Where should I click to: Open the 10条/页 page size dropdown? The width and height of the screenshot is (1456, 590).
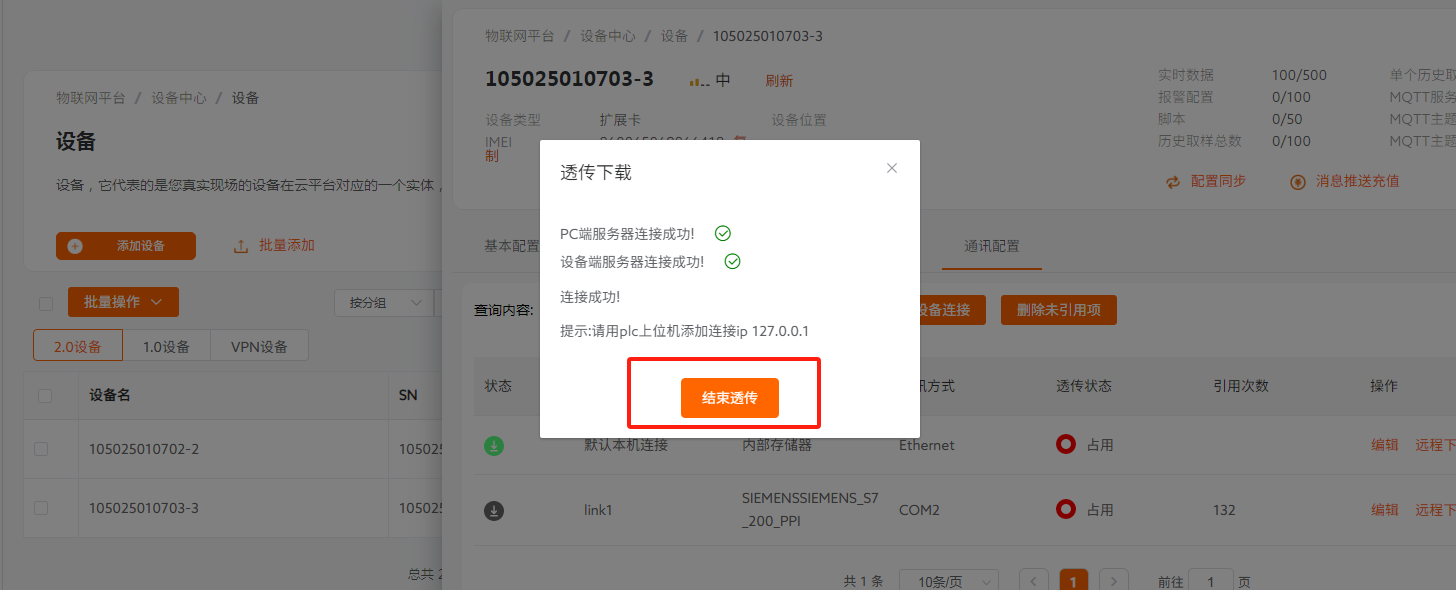coord(948,581)
